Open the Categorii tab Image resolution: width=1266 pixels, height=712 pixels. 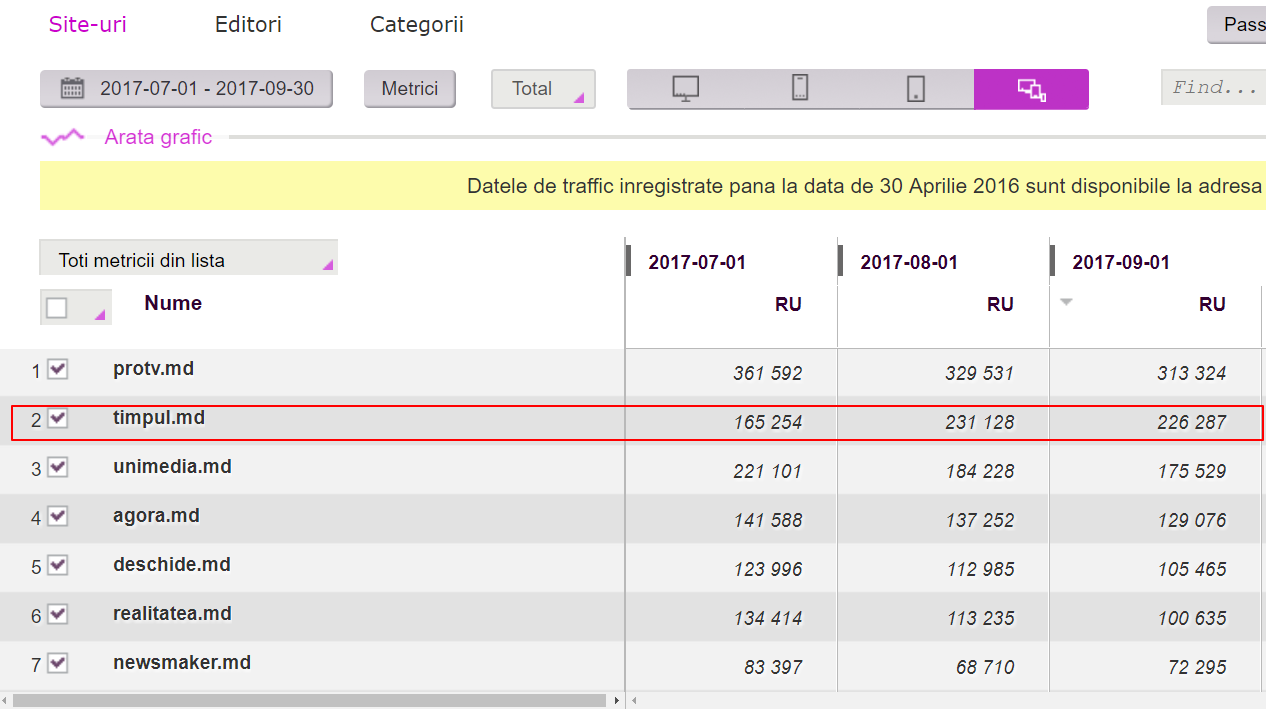[417, 25]
